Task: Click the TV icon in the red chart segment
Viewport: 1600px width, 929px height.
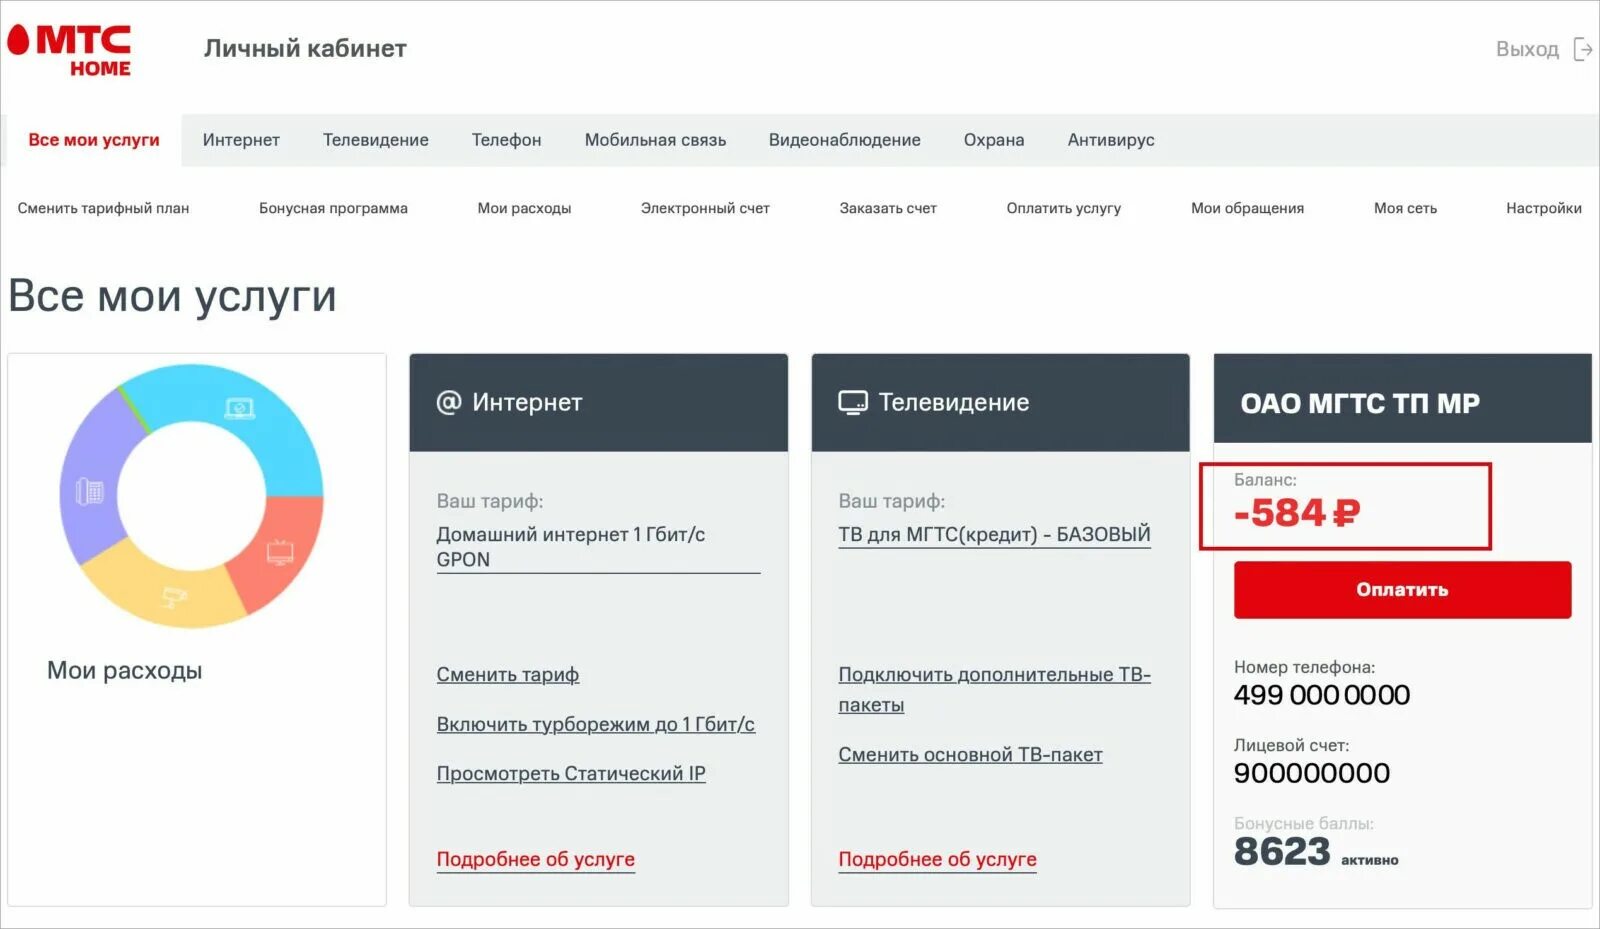Action: point(279,551)
